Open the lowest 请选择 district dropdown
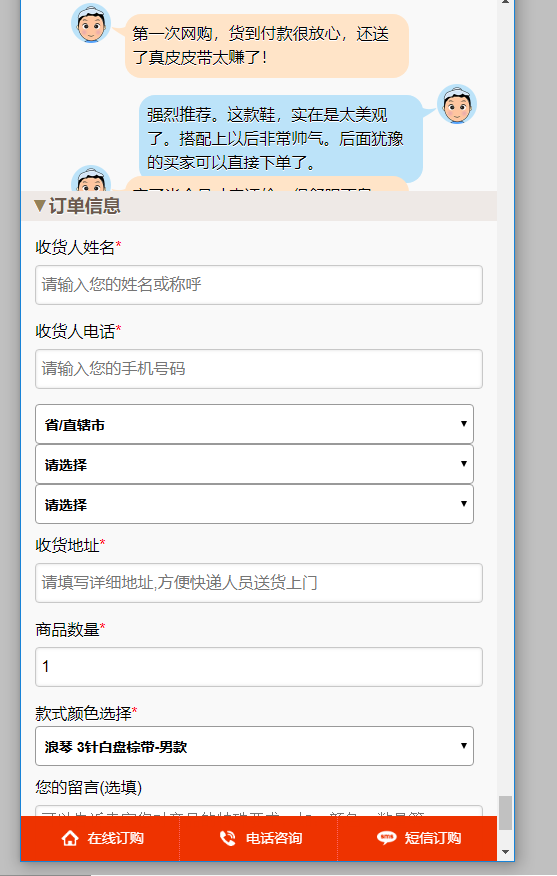The image size is (557, 876). point(254,504)
